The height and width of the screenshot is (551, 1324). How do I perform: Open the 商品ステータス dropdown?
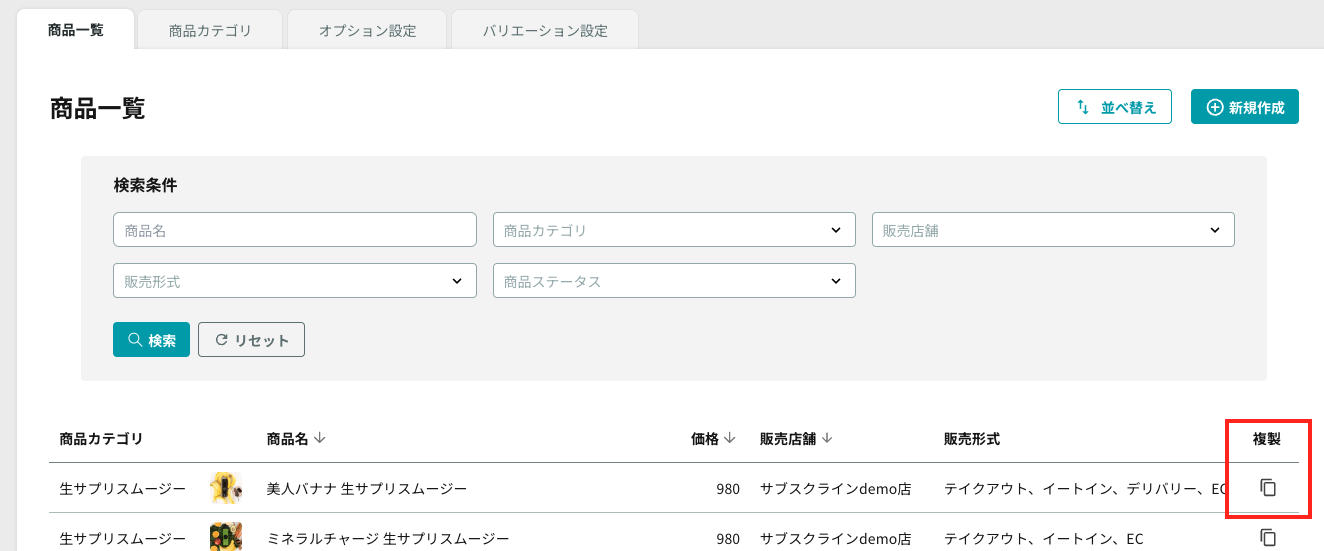click(674, 281)
